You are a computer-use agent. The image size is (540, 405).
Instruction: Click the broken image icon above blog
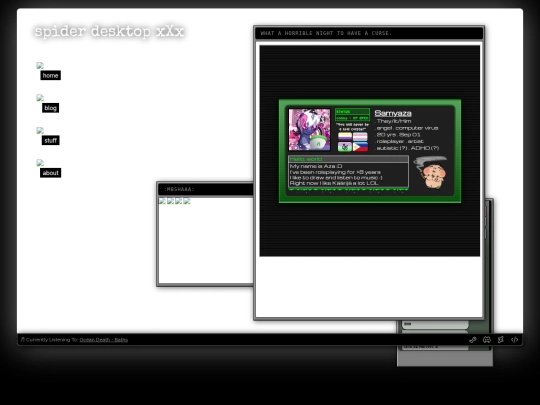tap(40, 98)
